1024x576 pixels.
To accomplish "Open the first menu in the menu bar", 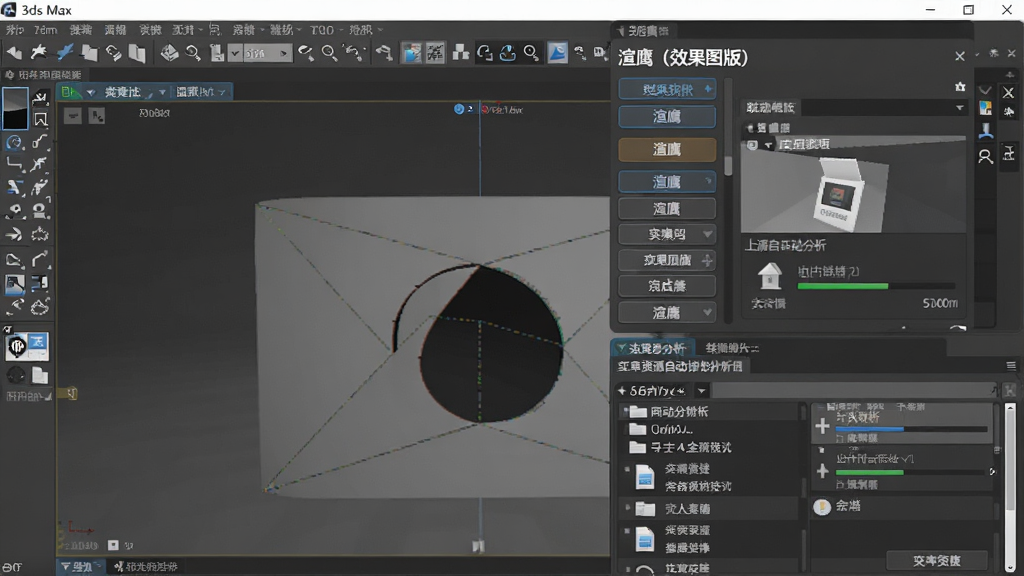I will 14,30.
